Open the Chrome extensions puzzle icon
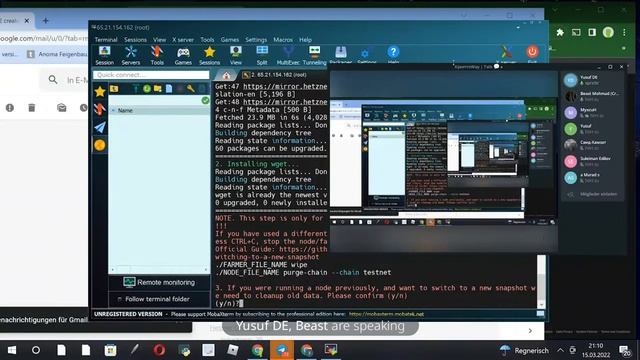The width and height of the screenshot is (640, 360). tap(560, 32)
